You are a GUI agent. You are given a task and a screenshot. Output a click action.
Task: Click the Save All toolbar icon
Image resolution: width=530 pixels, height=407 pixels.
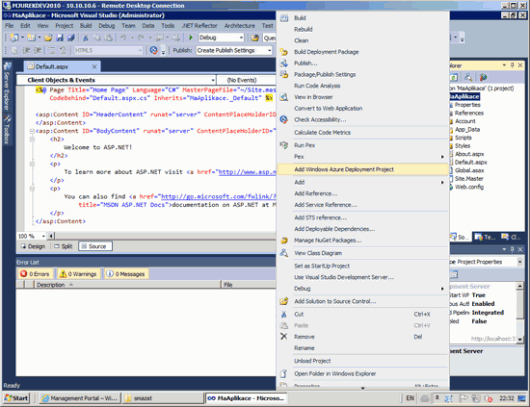(x=71, y=38)
